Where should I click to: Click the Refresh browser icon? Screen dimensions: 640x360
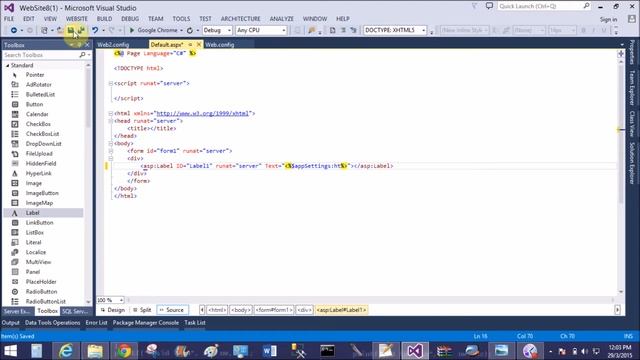[190, 30]
